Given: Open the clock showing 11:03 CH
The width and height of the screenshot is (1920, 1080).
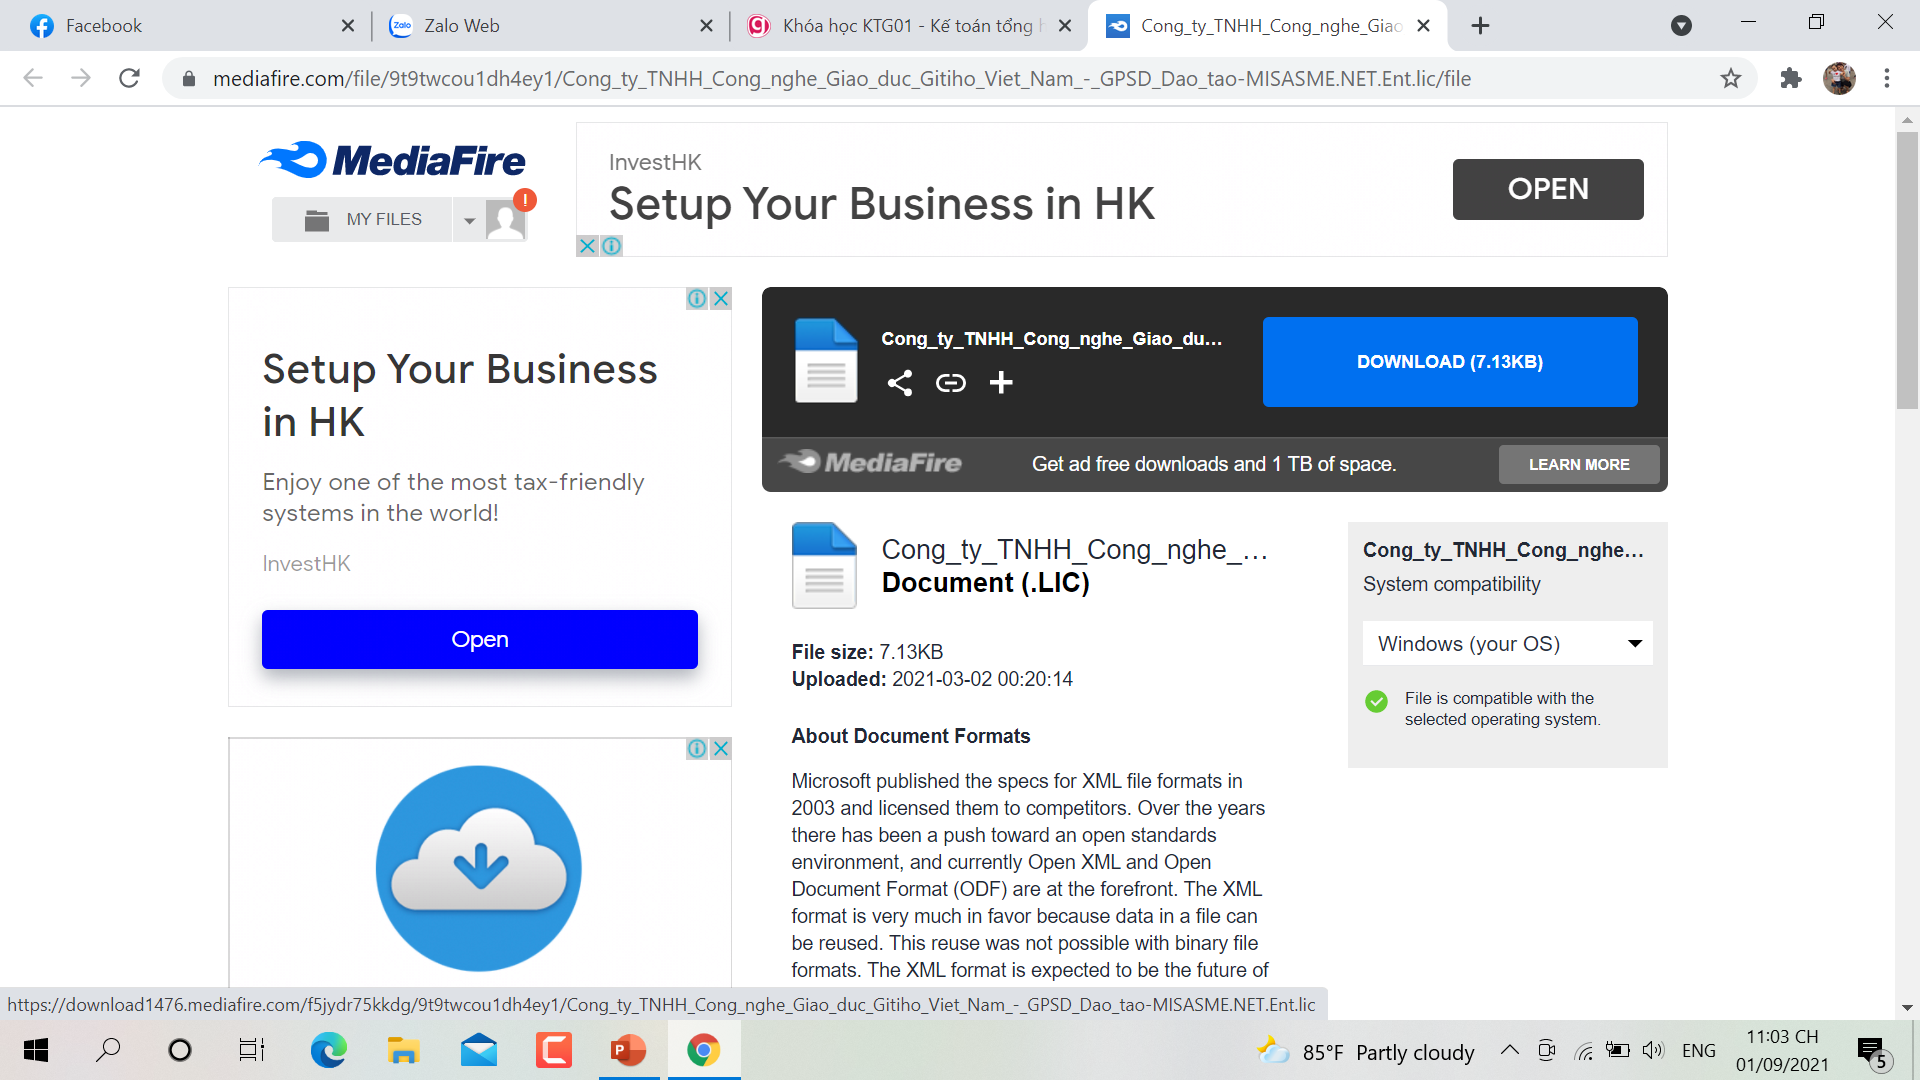Looking at the screenshot, I should point(1782,1050).
